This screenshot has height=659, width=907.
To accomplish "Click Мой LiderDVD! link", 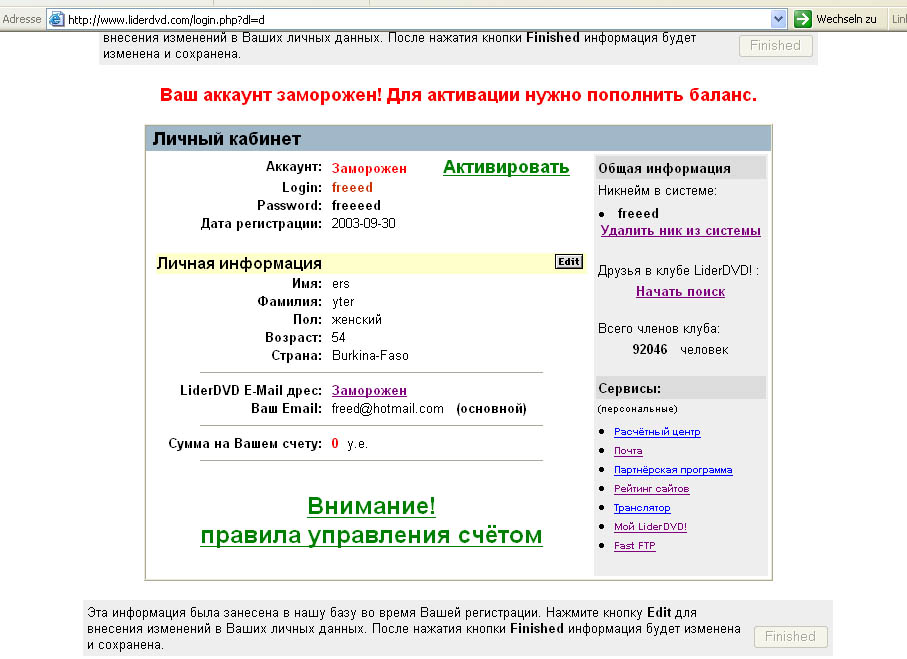I will pos(650,527).
